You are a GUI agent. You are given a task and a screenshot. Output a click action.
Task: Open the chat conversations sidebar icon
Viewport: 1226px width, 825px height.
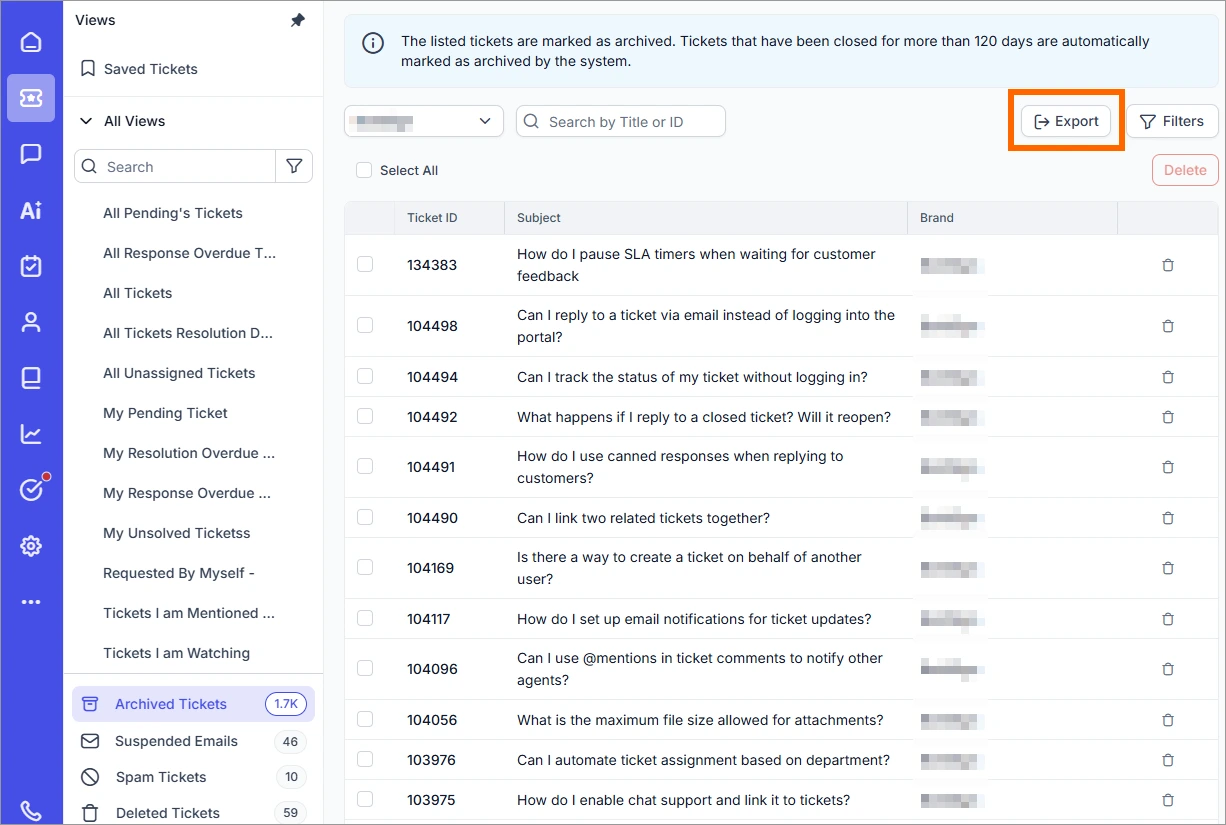pyautogui.click(x=31, y=154)
